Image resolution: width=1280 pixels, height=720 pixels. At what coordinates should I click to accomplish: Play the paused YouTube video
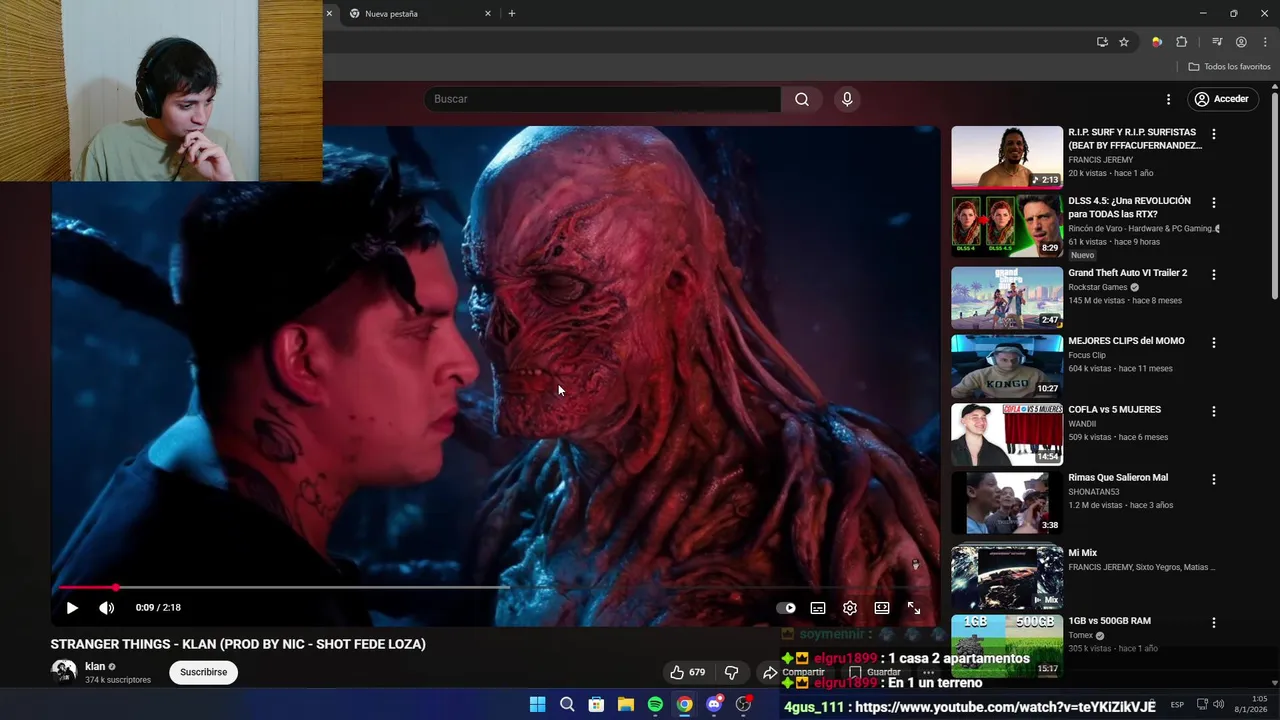(72, 608)
